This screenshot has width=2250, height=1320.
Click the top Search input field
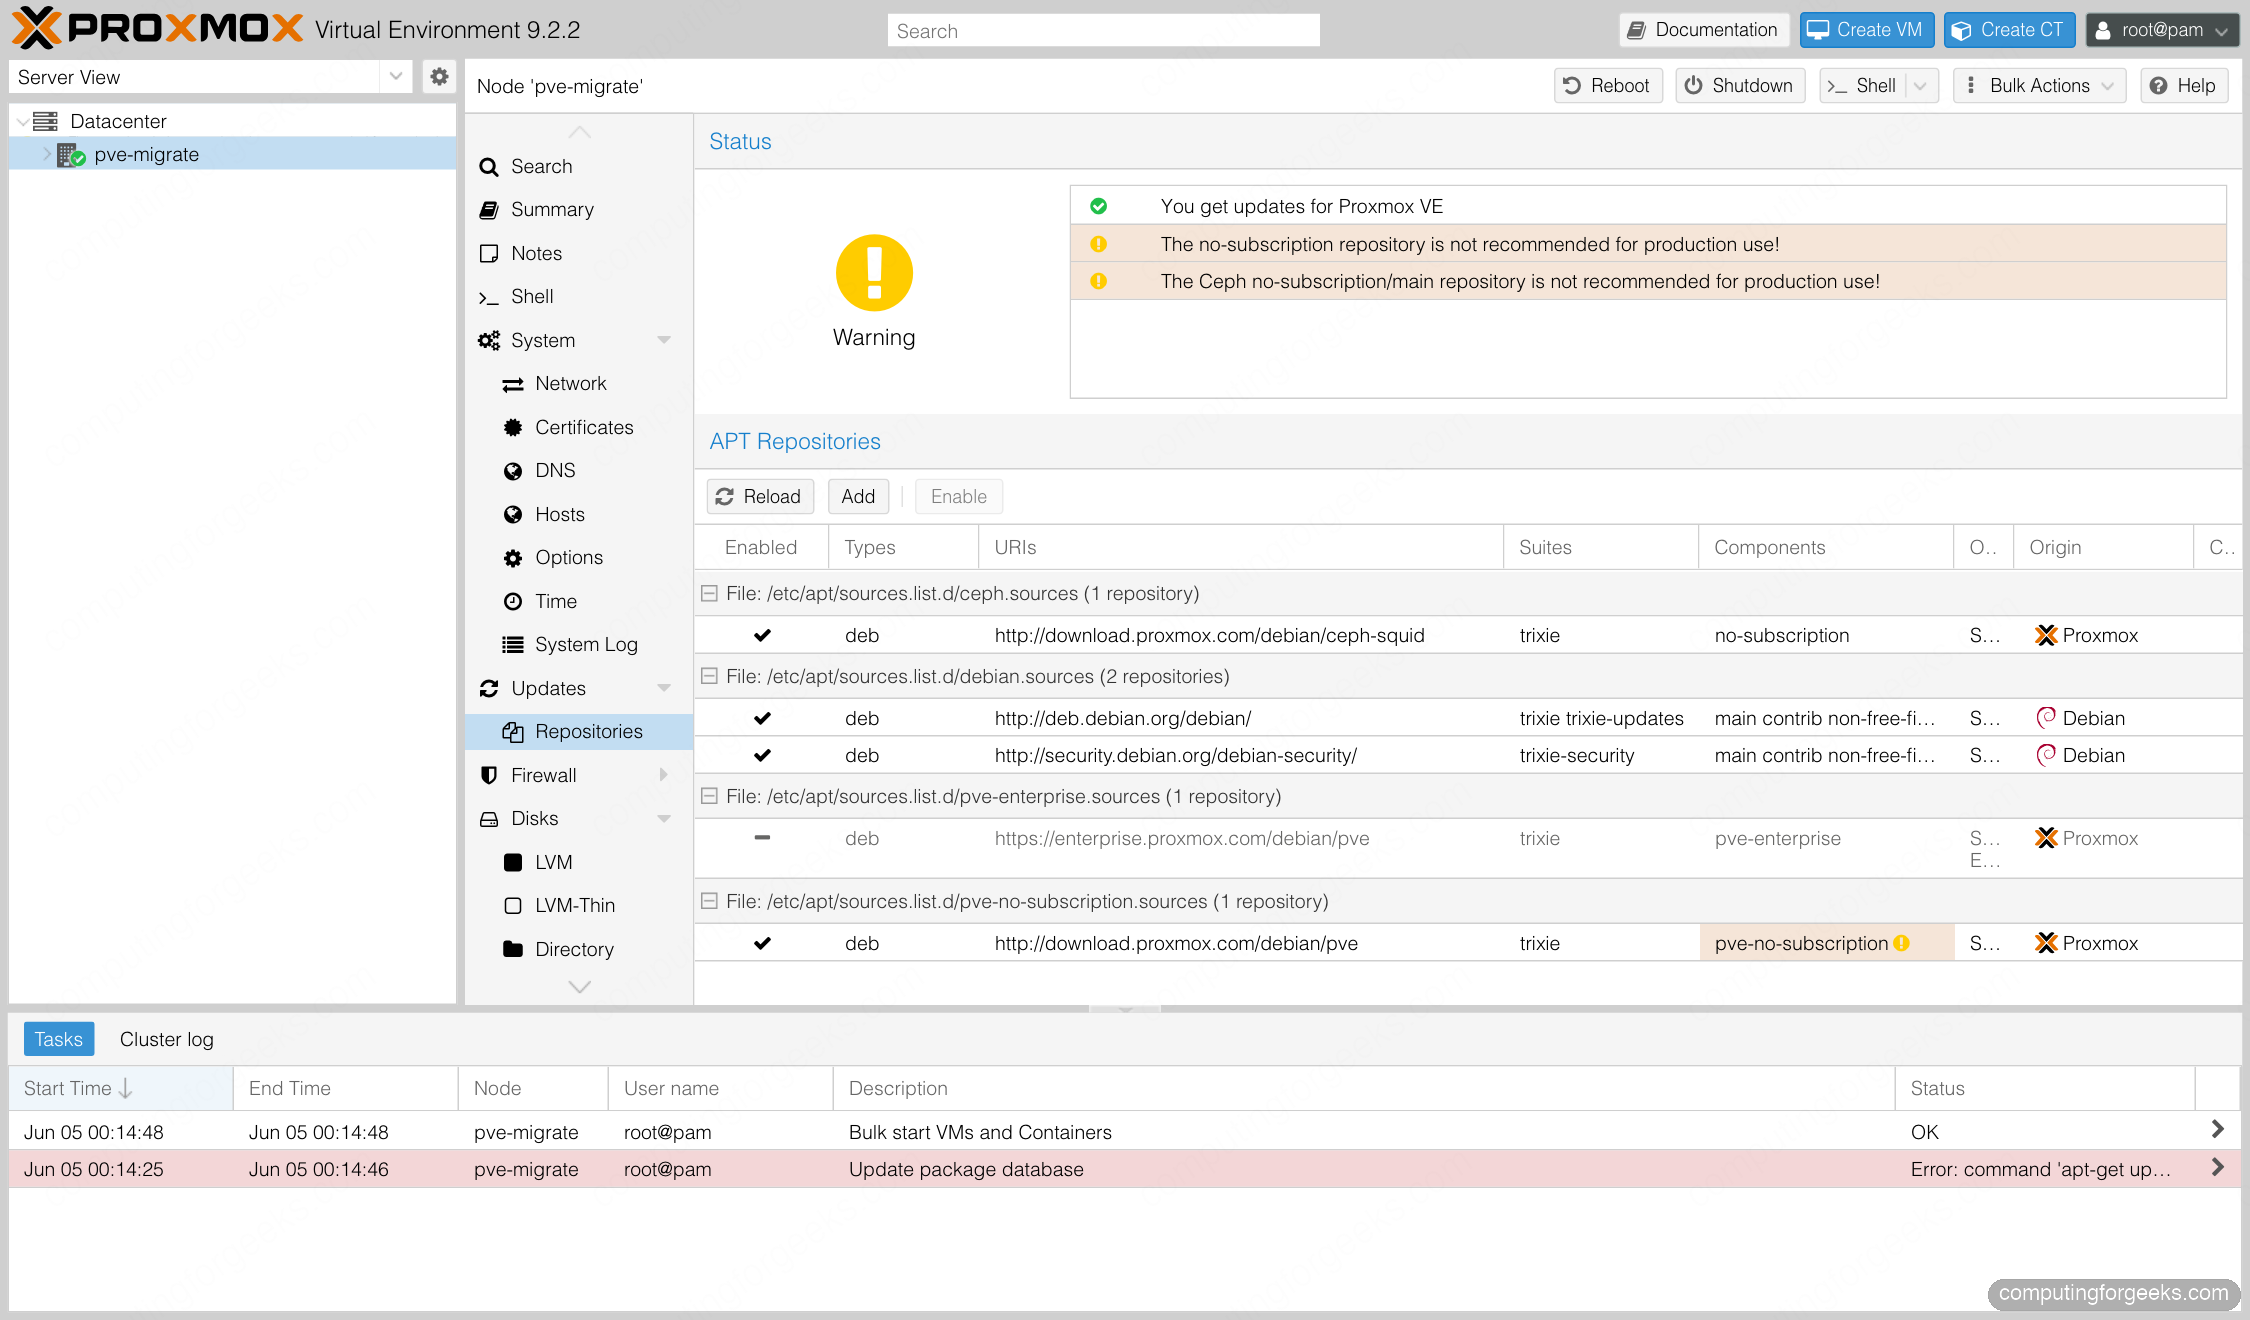(1103, 31)
